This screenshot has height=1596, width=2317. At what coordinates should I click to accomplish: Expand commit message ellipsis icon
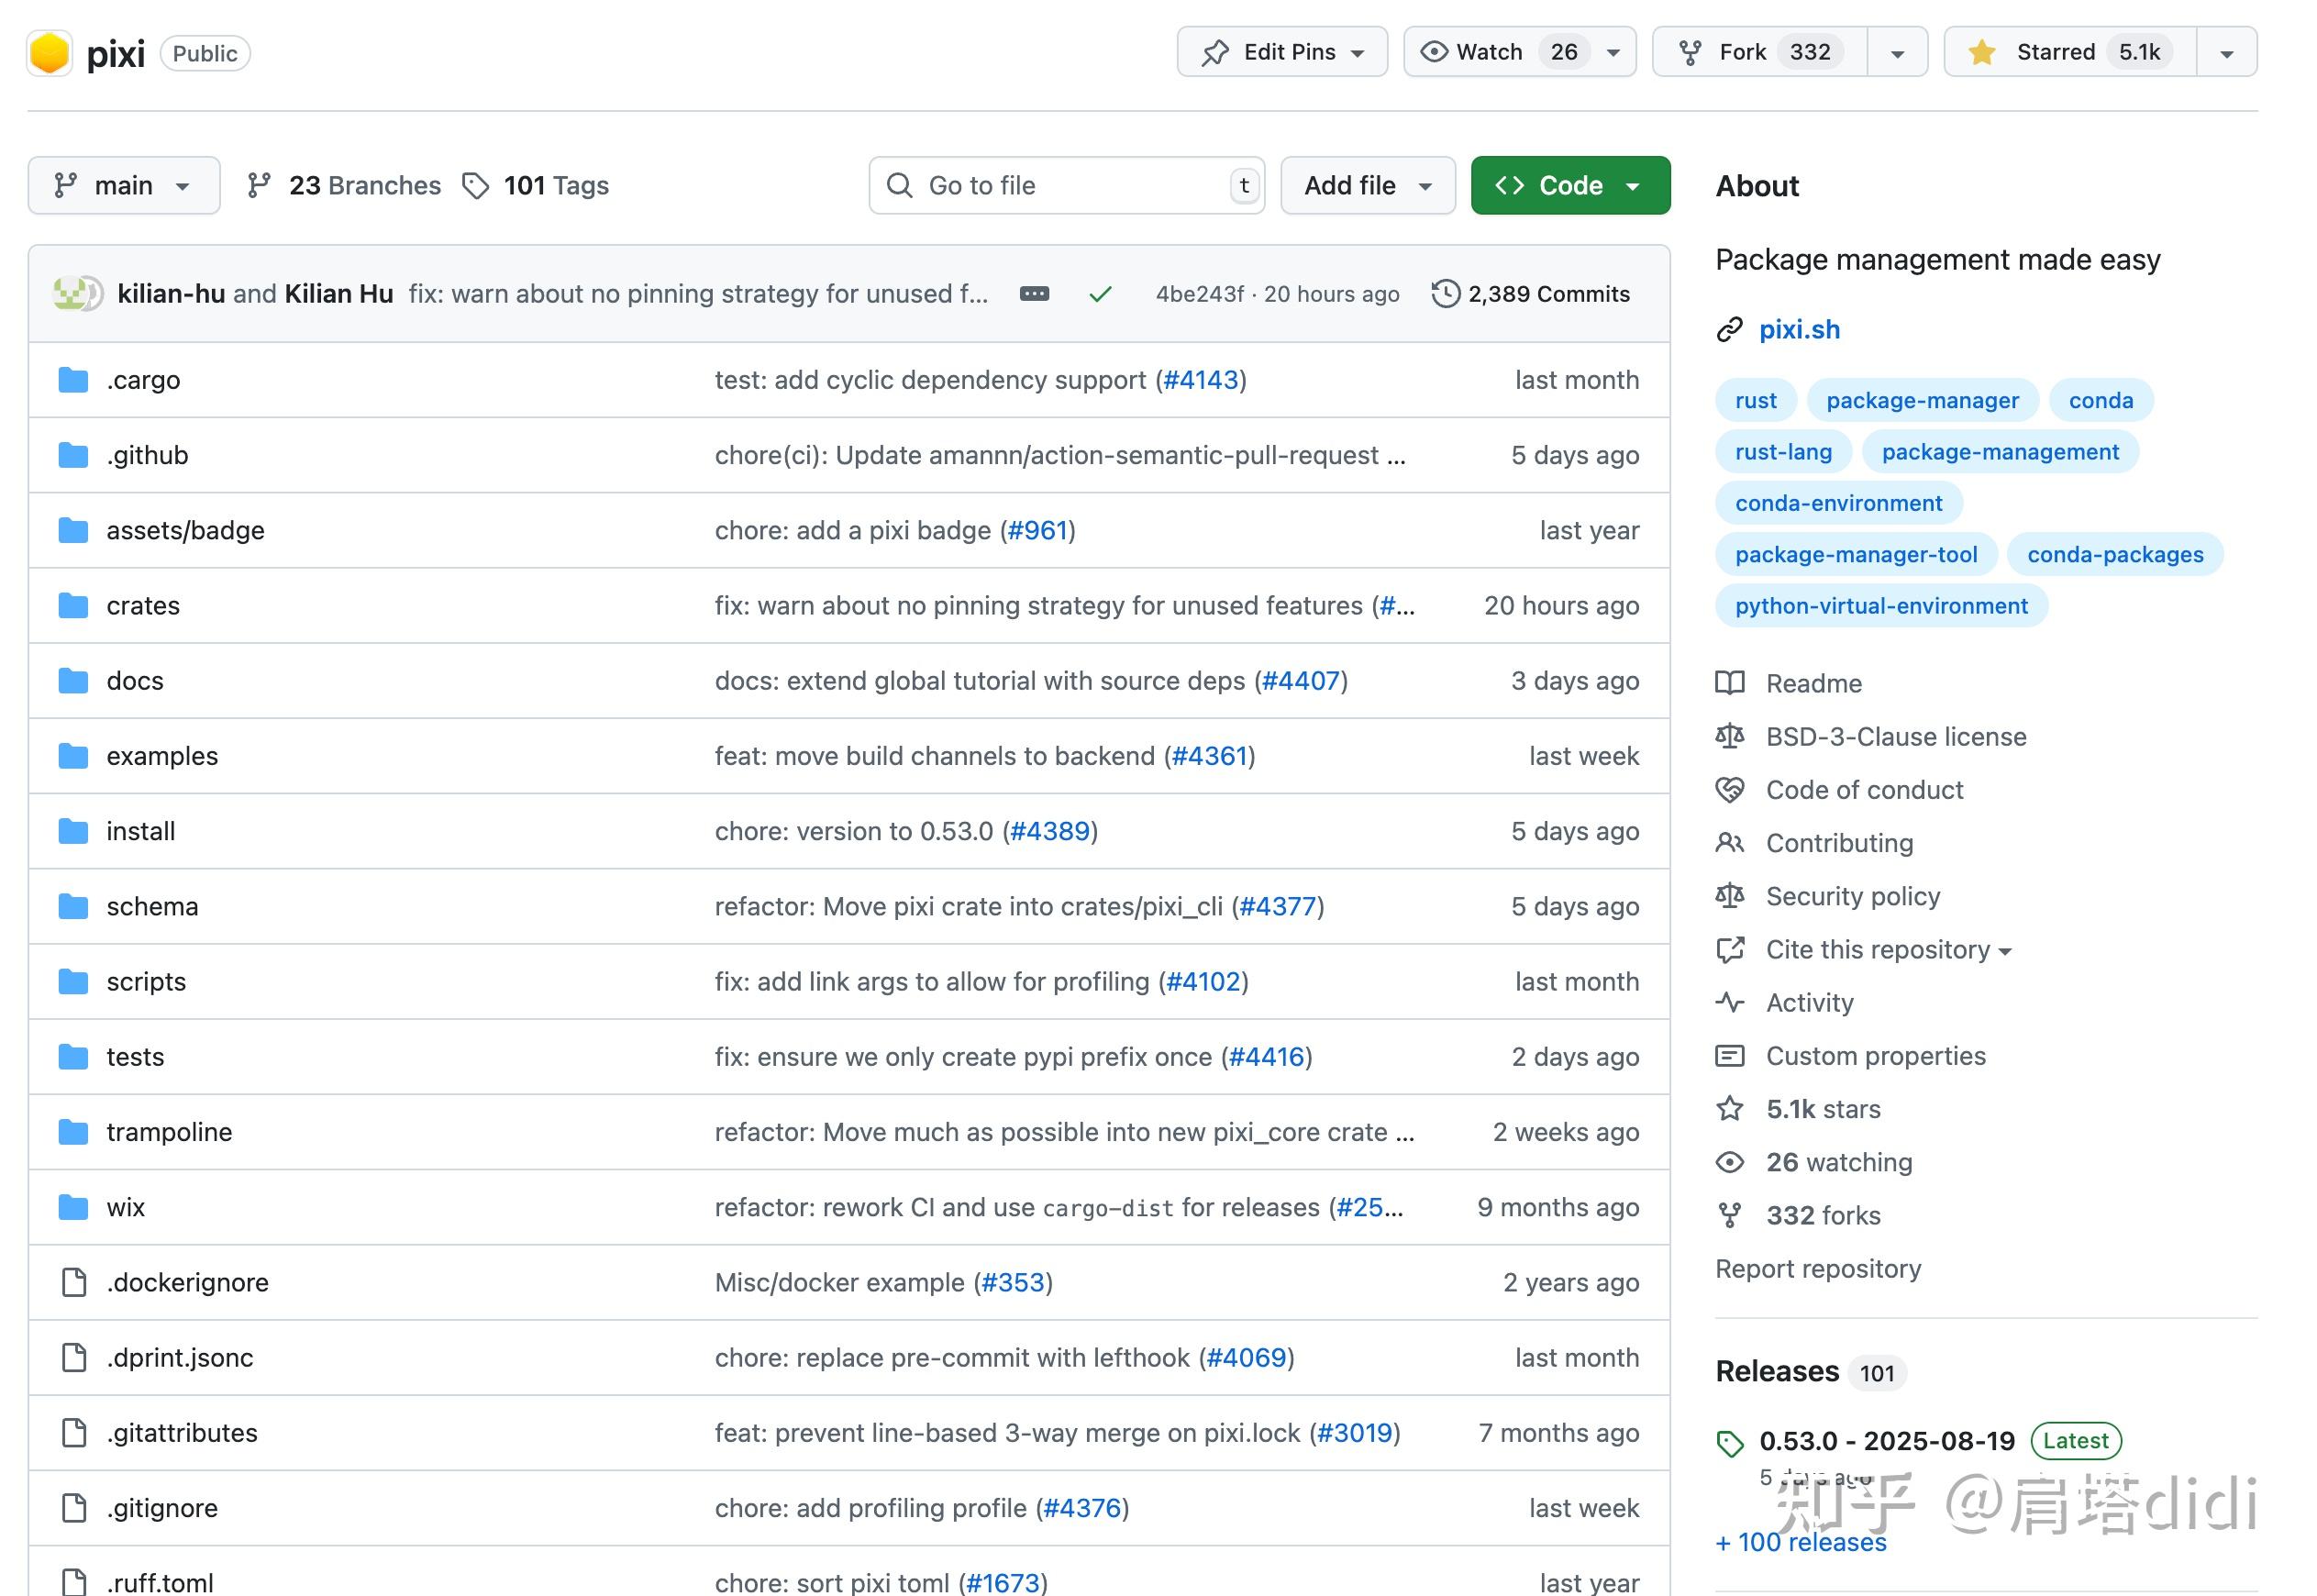click(x=1034, y=294)
